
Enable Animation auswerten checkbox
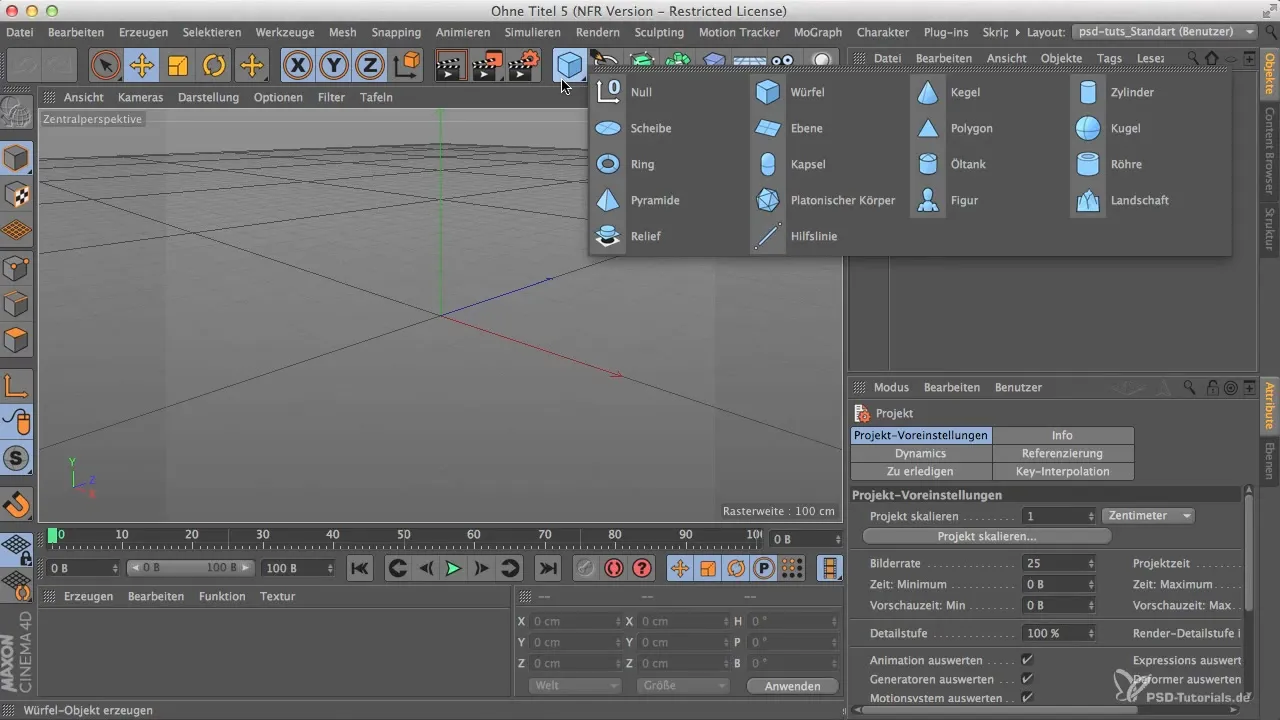[1027, 661]
